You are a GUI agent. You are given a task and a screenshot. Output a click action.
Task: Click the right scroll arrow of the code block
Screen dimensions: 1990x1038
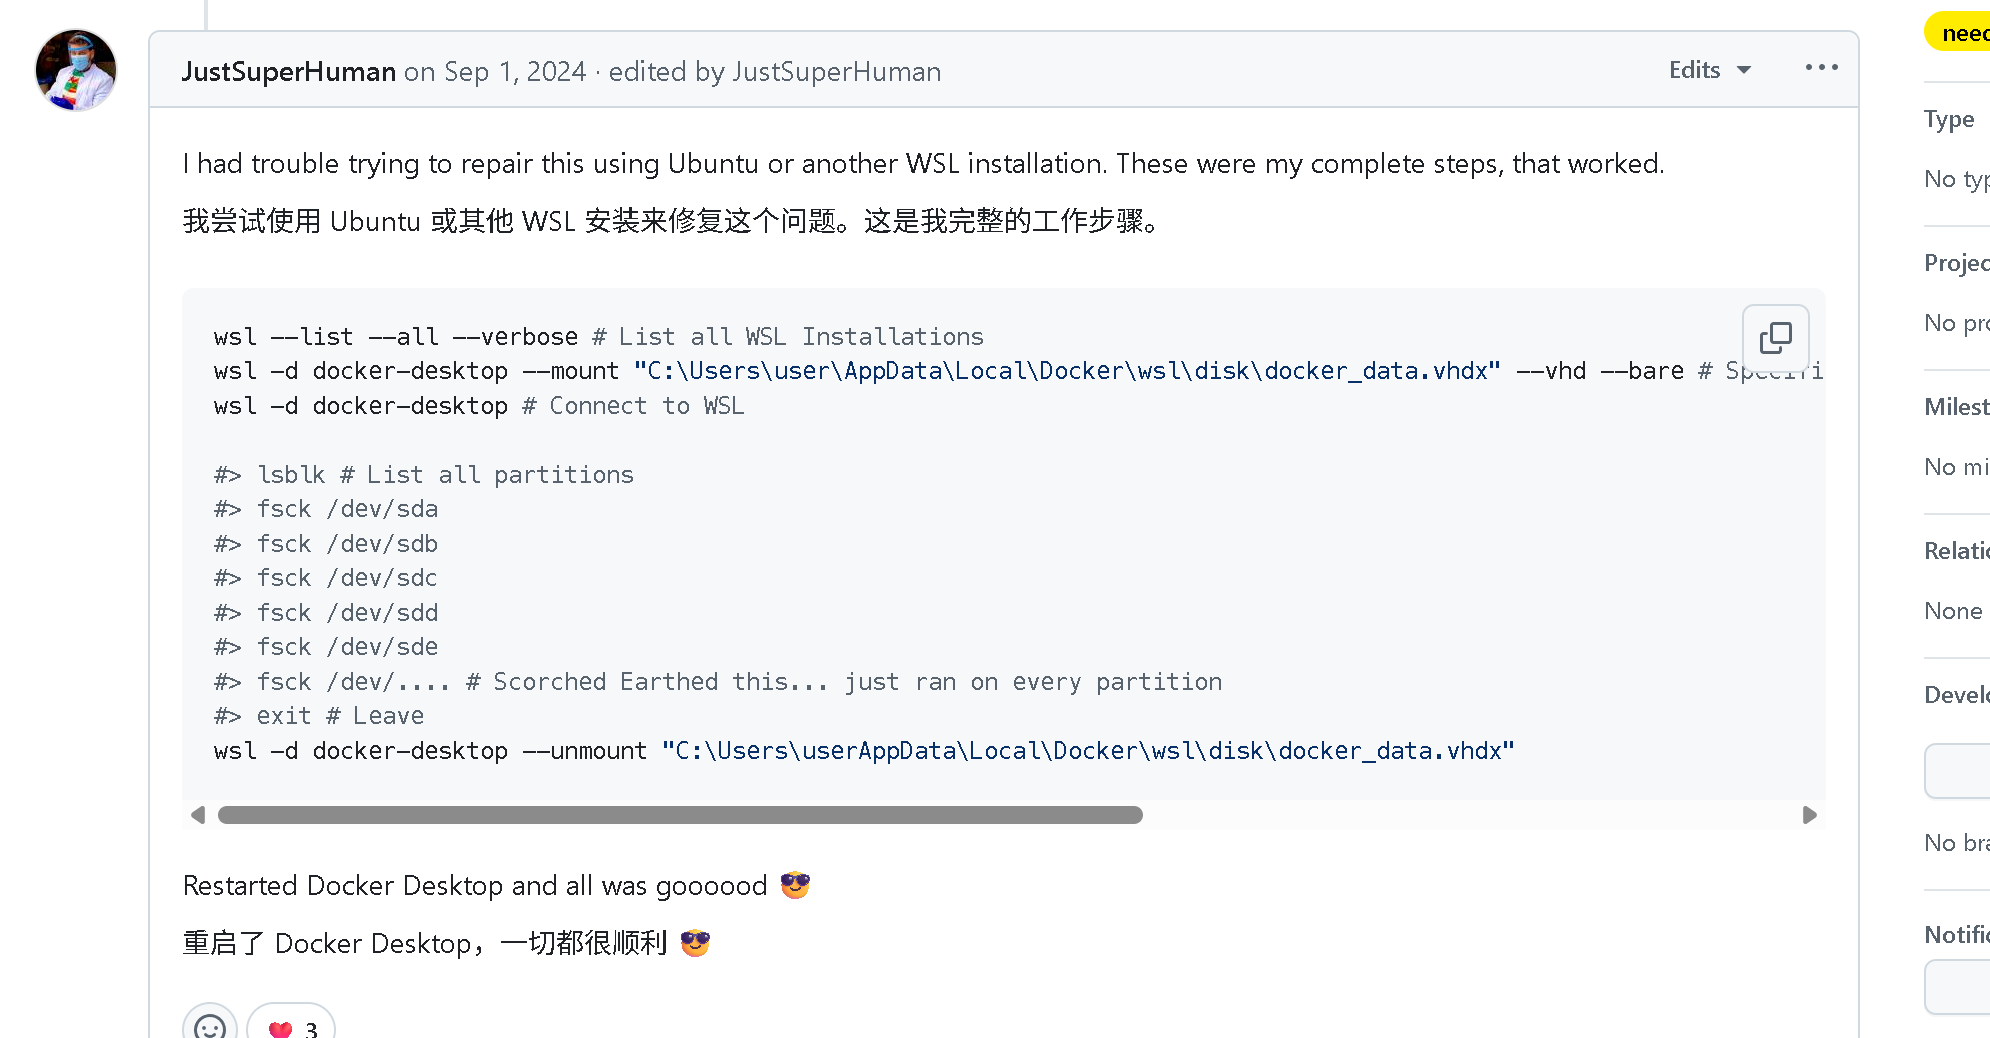tap(1809, 815)
